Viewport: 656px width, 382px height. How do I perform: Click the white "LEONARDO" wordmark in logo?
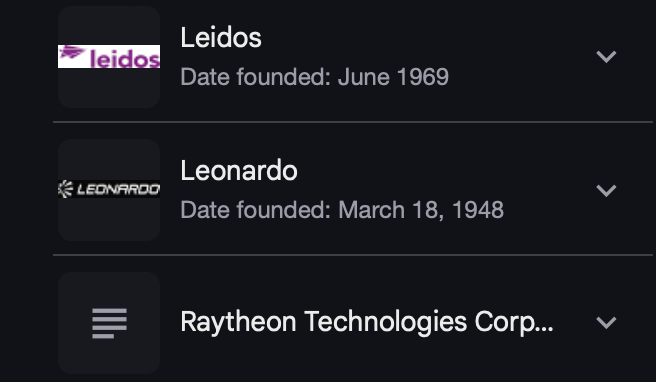118,190
